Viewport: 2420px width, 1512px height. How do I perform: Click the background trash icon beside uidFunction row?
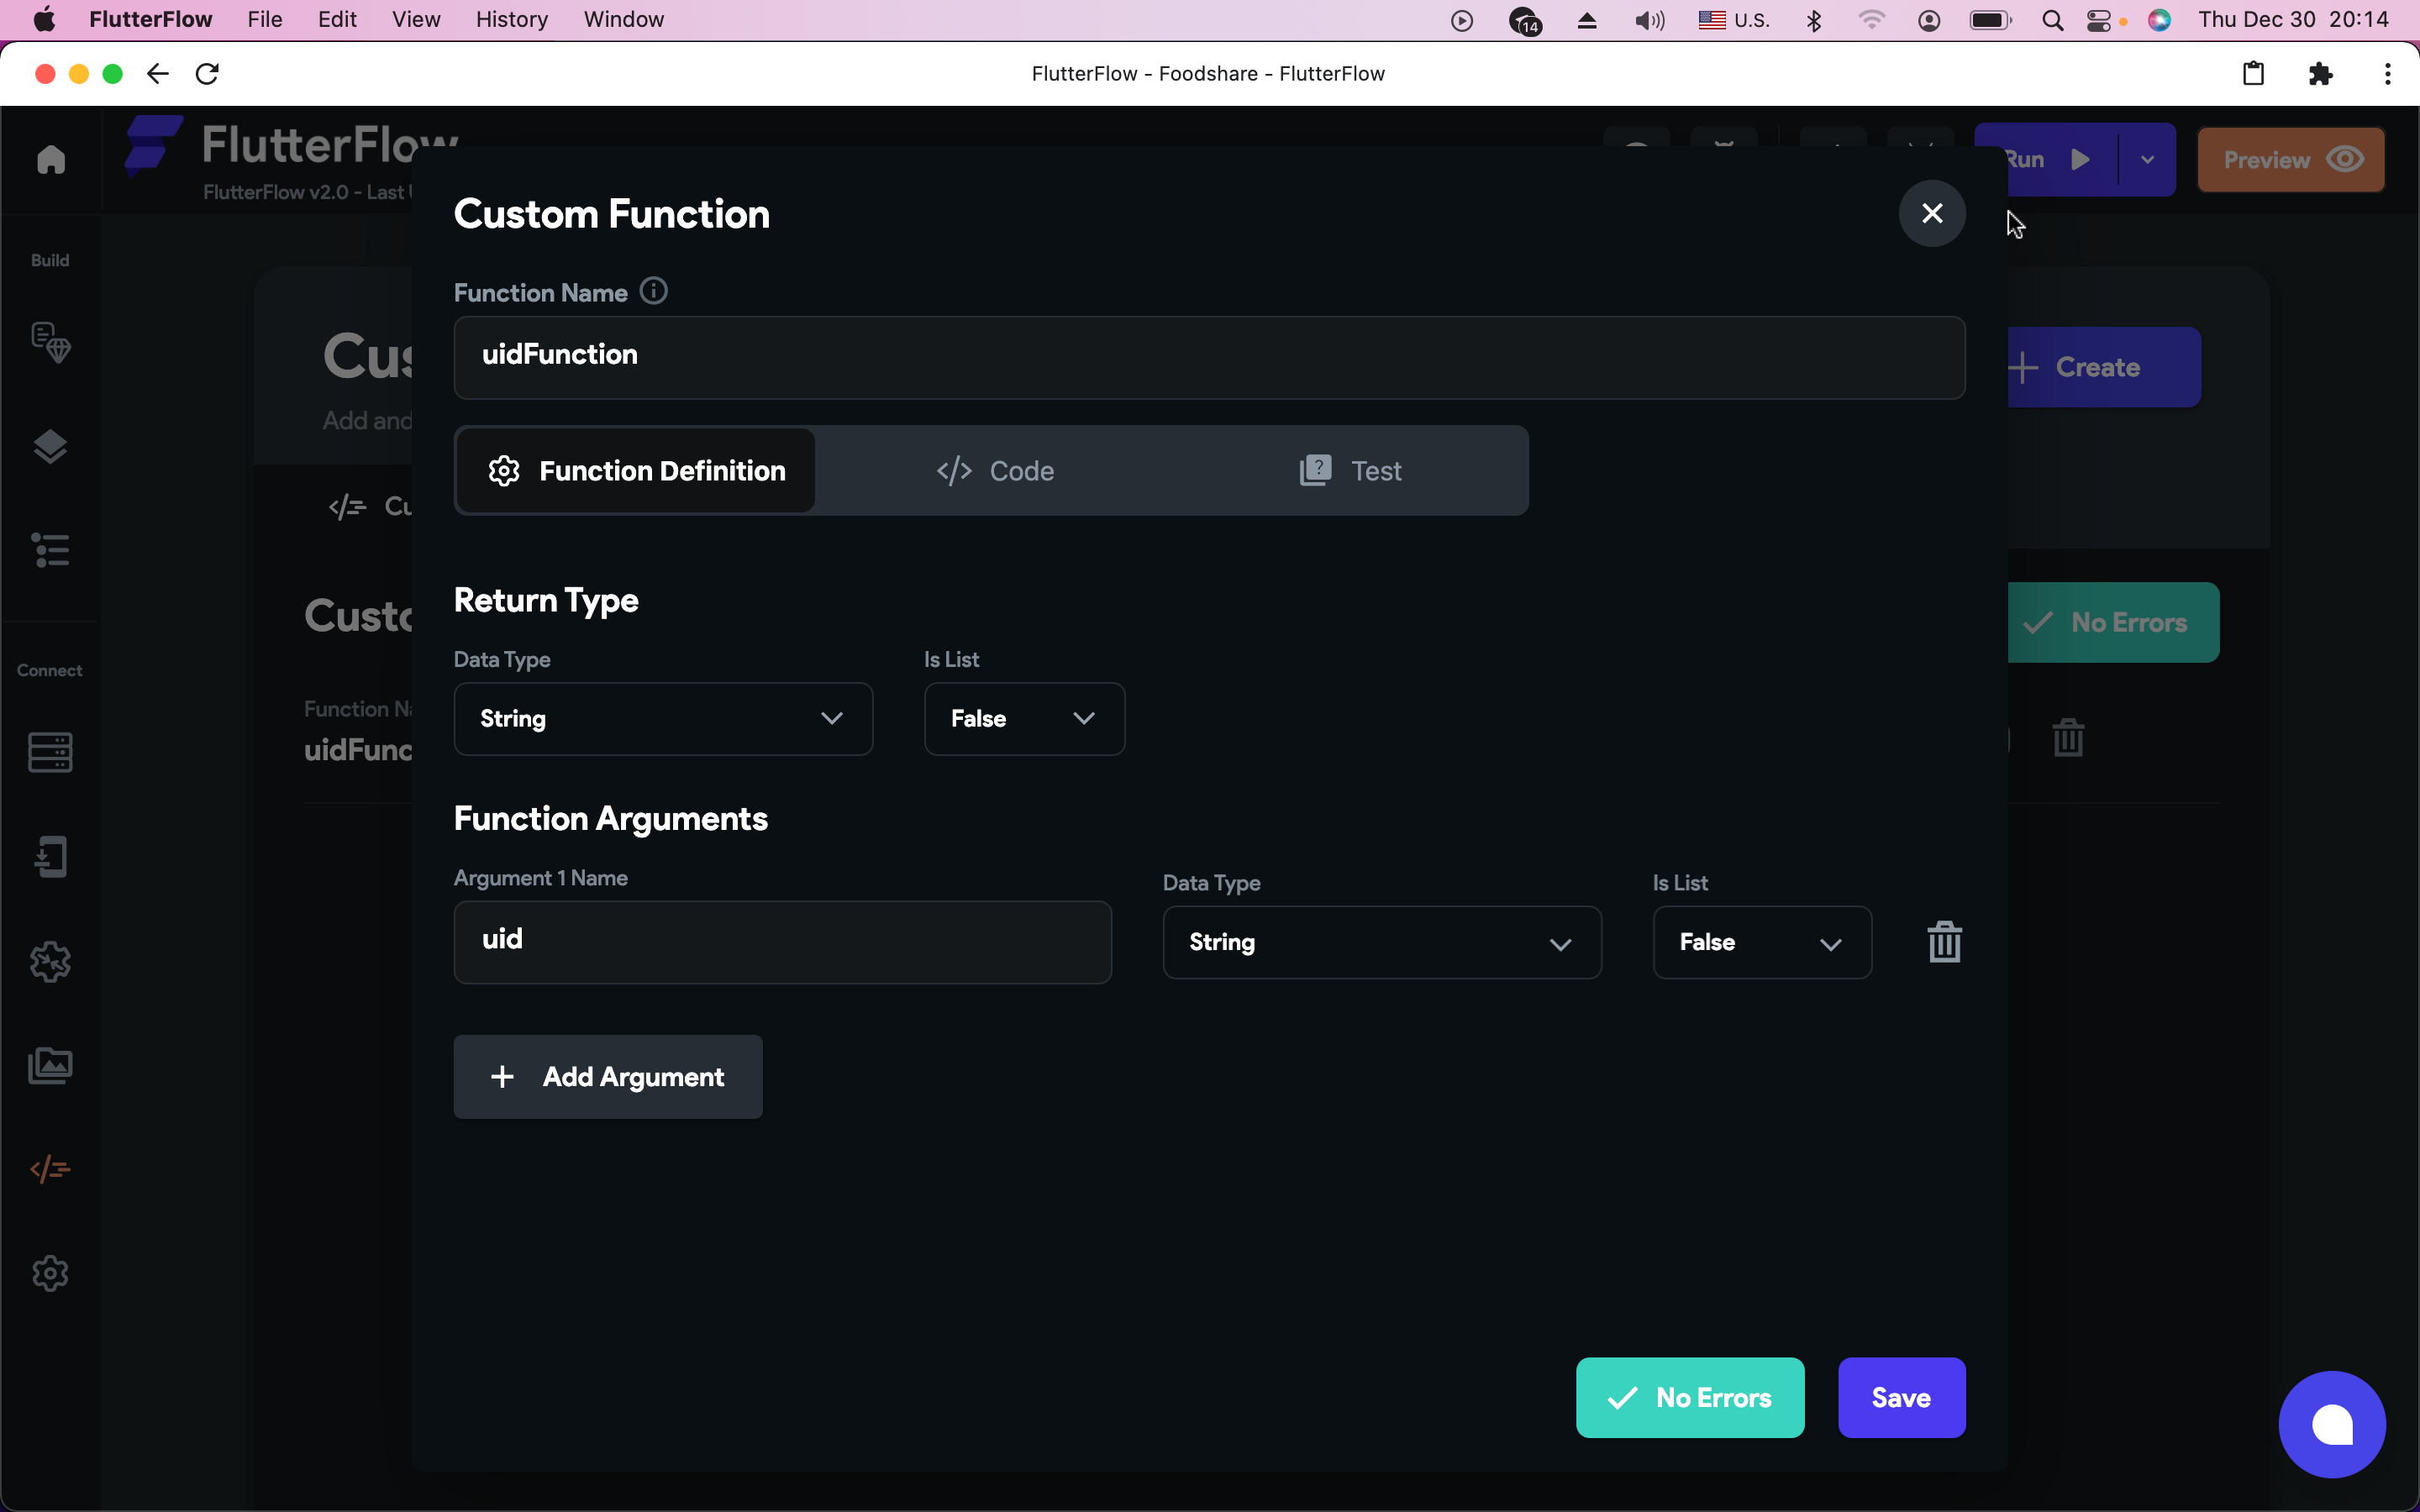(x=2068, y=738)
